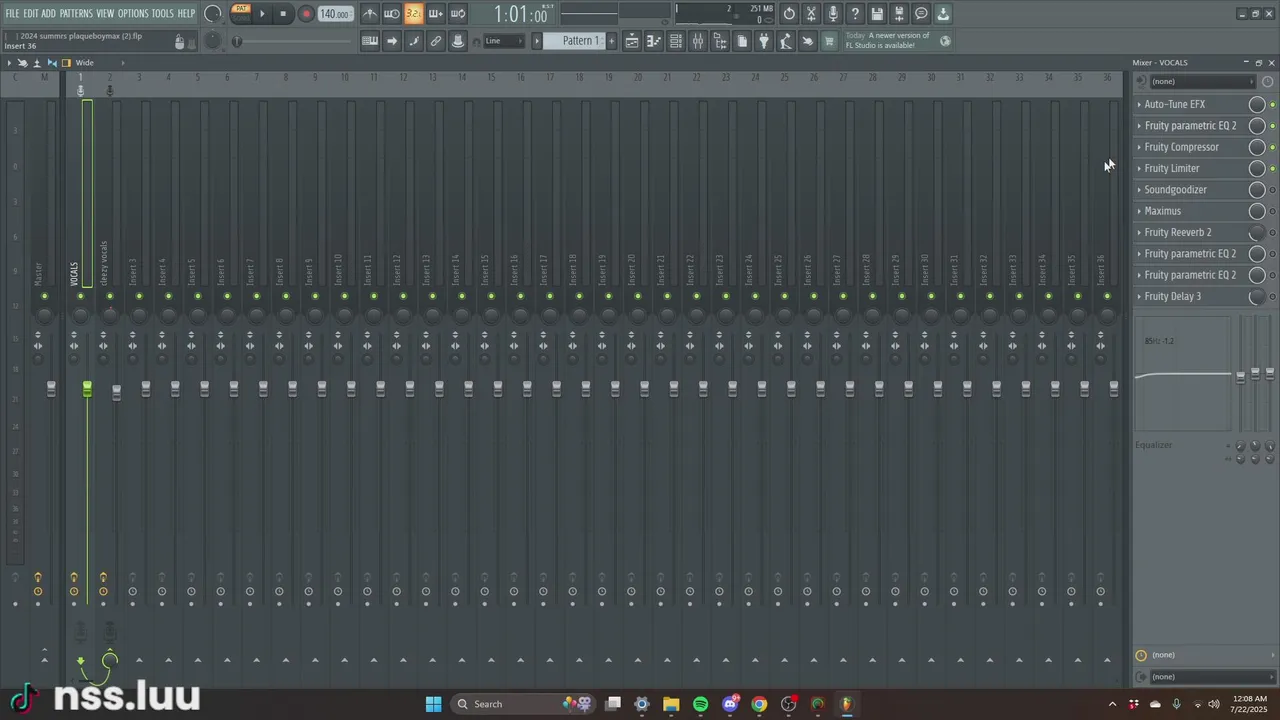Open the Browser tree icon

720,41
